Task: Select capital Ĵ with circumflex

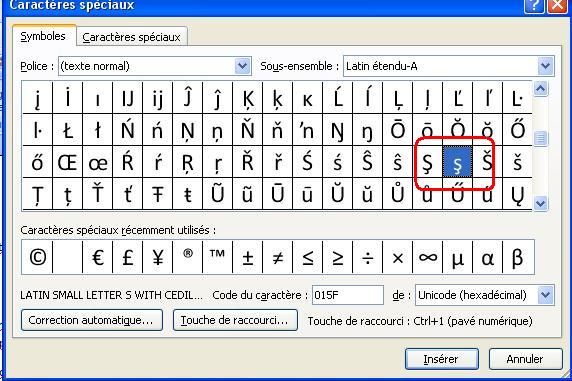Action: pyautogui.click(x=188, y=98)
